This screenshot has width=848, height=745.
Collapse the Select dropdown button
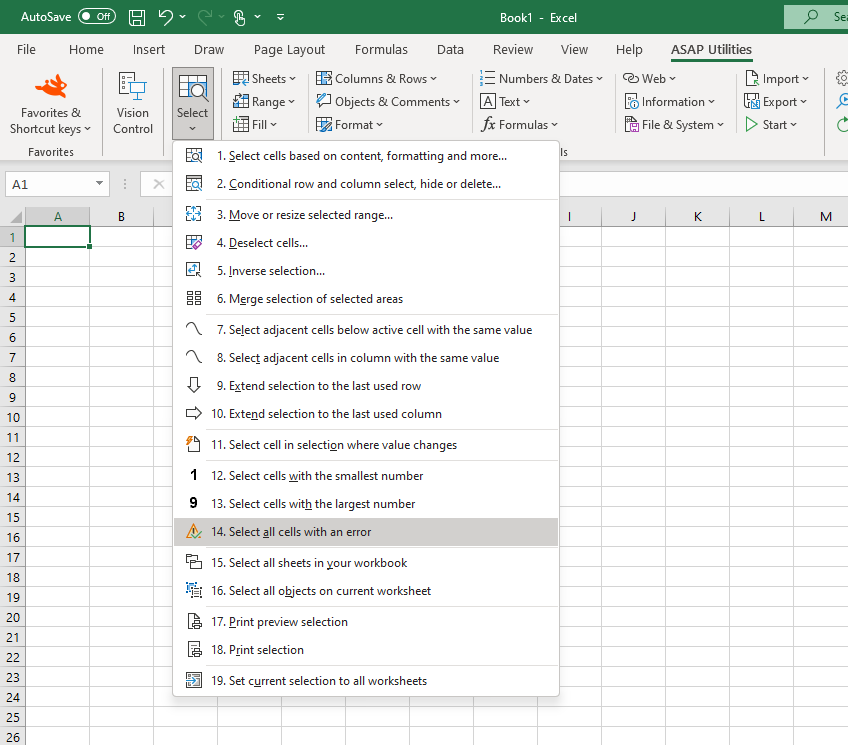pyautogui.click(x=193, y=103)
